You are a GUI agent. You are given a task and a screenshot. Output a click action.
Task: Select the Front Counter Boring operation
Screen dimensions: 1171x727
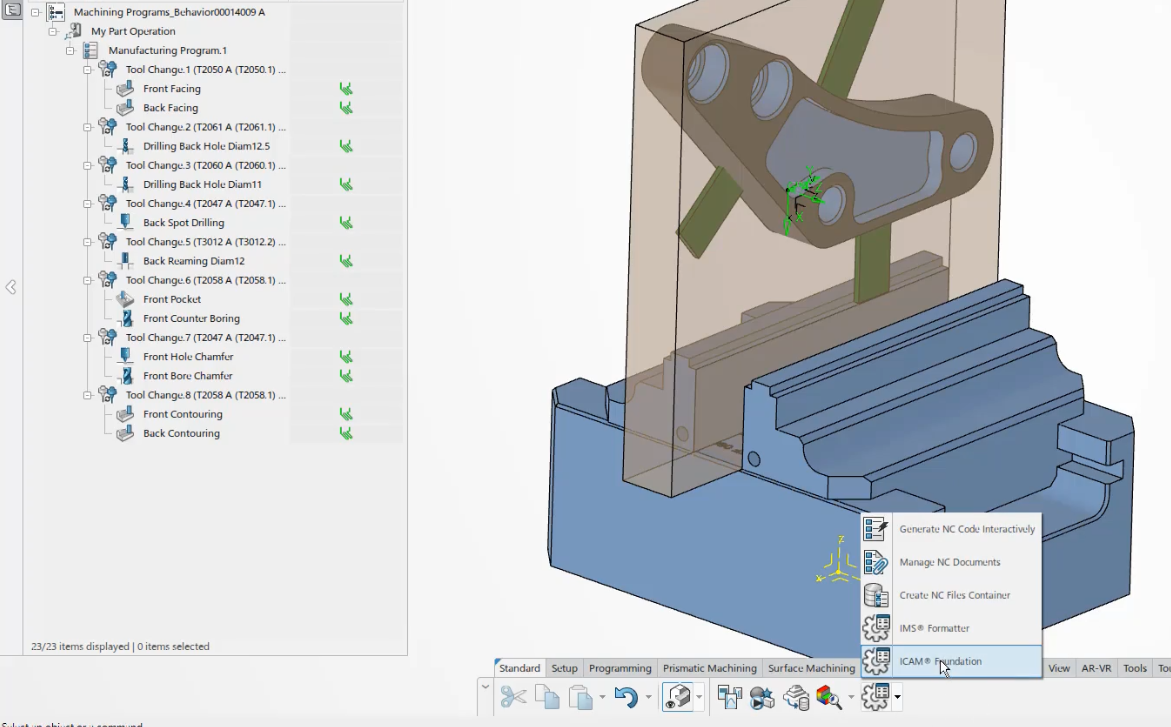pyautogui.click(x=191, y=319)
